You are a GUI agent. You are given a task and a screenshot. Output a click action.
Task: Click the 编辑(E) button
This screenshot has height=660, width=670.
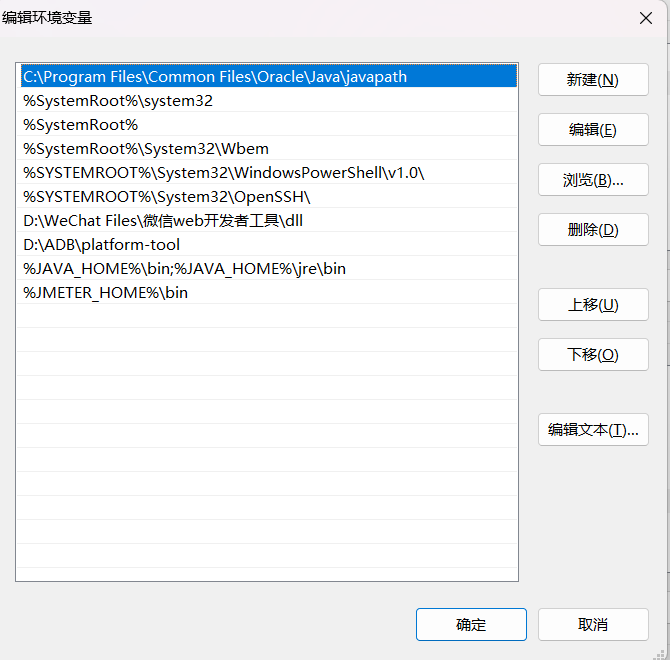click(x=593, y=130)
